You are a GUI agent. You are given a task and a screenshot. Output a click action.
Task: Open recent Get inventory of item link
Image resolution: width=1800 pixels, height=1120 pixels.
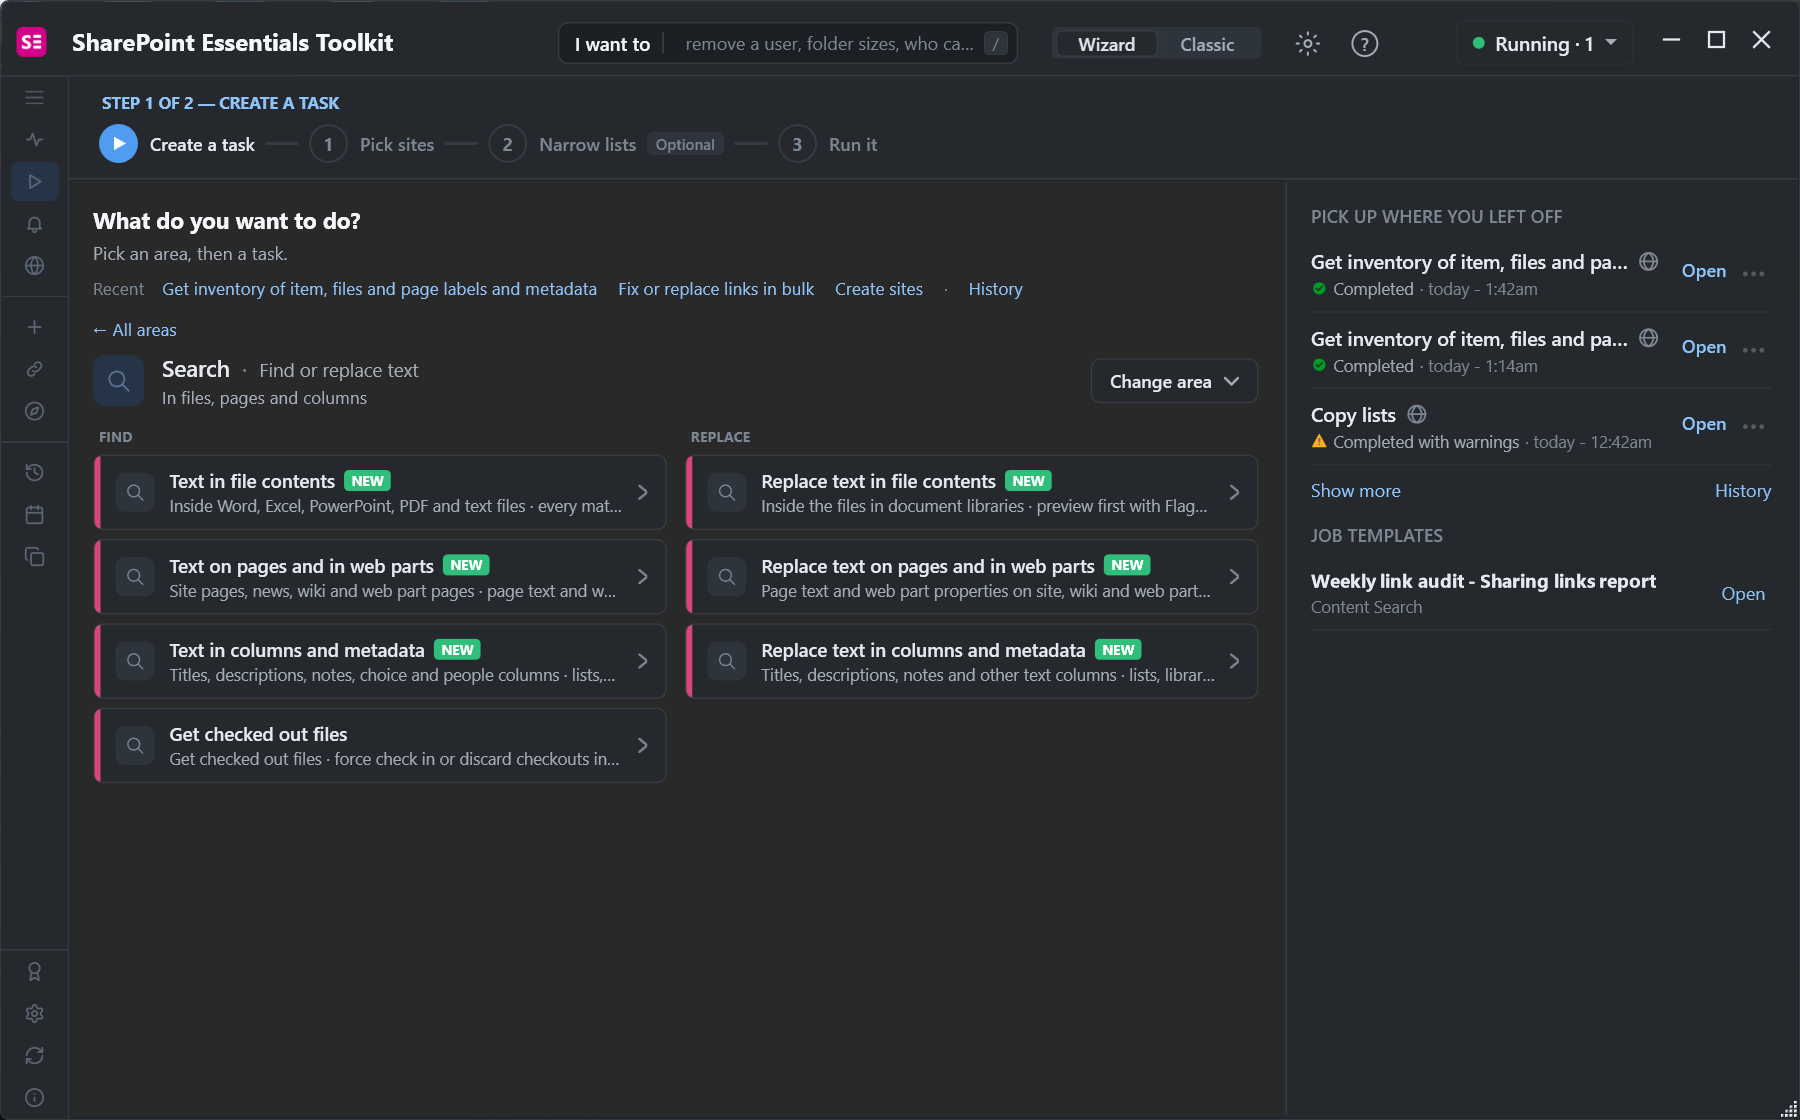(379, 289)
